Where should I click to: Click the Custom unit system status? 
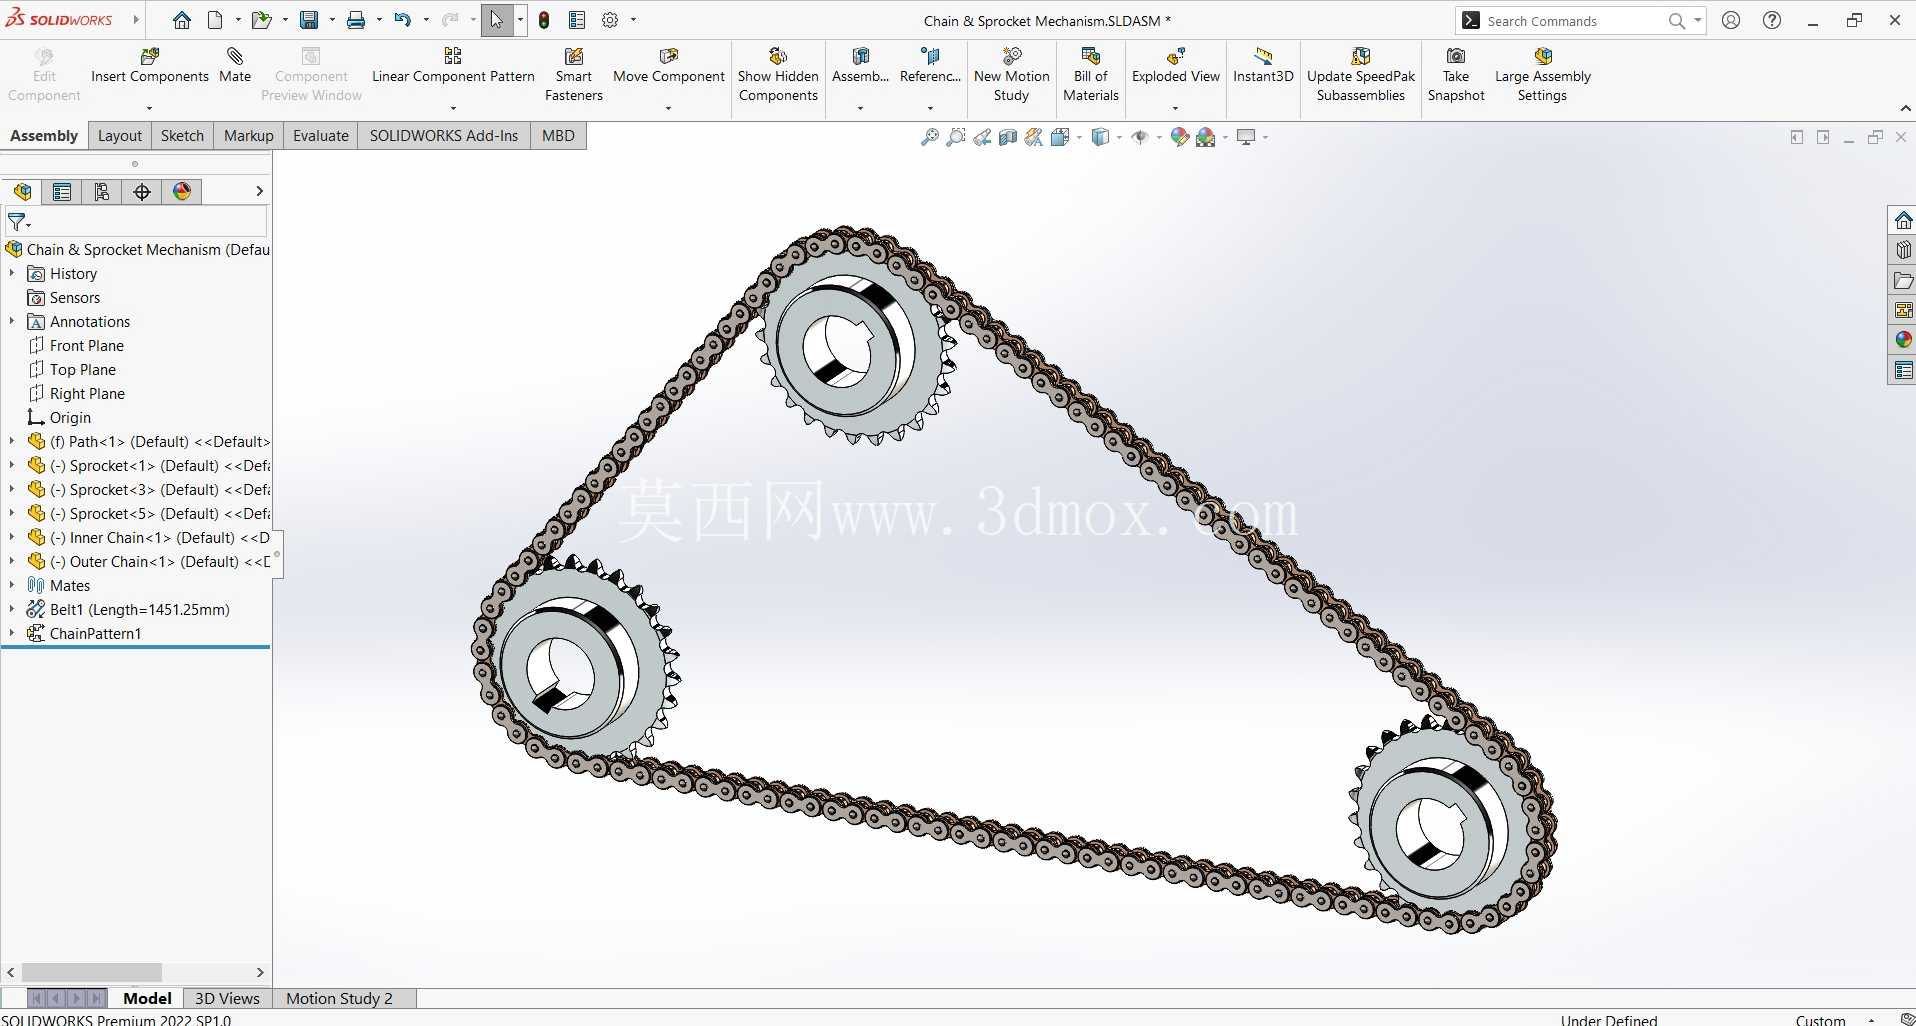point(1820,1019)
